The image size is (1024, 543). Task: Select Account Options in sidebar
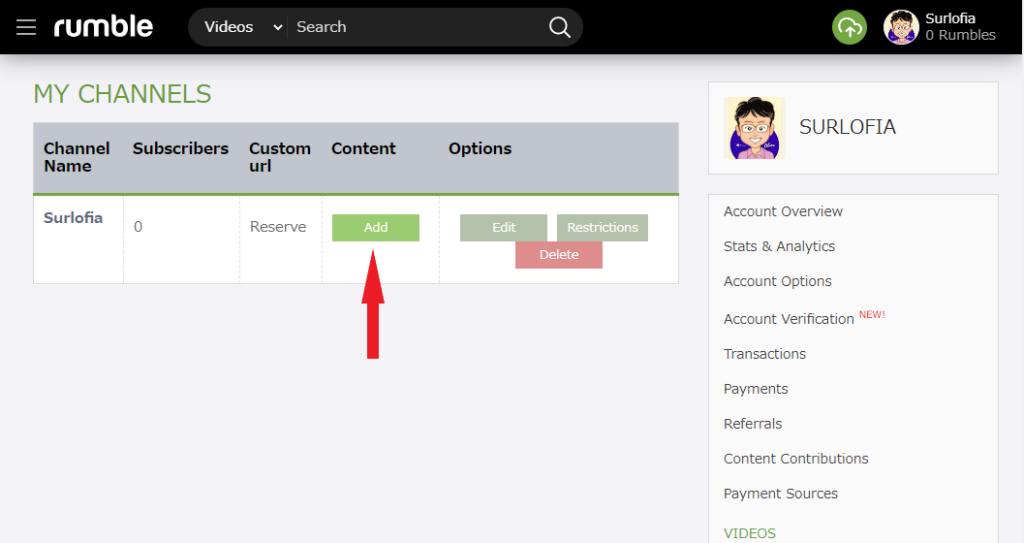pyautogui.click(x=777, y=281)
